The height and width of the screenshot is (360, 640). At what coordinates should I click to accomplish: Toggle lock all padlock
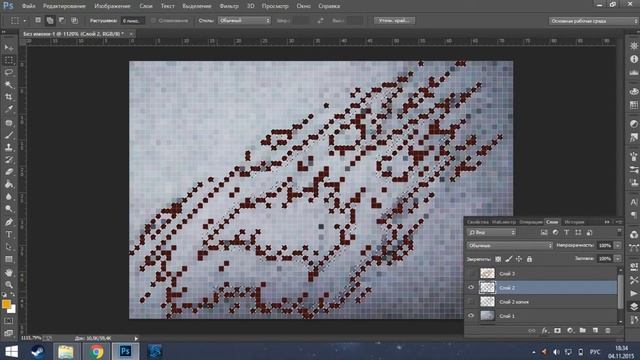pos(529,259)
